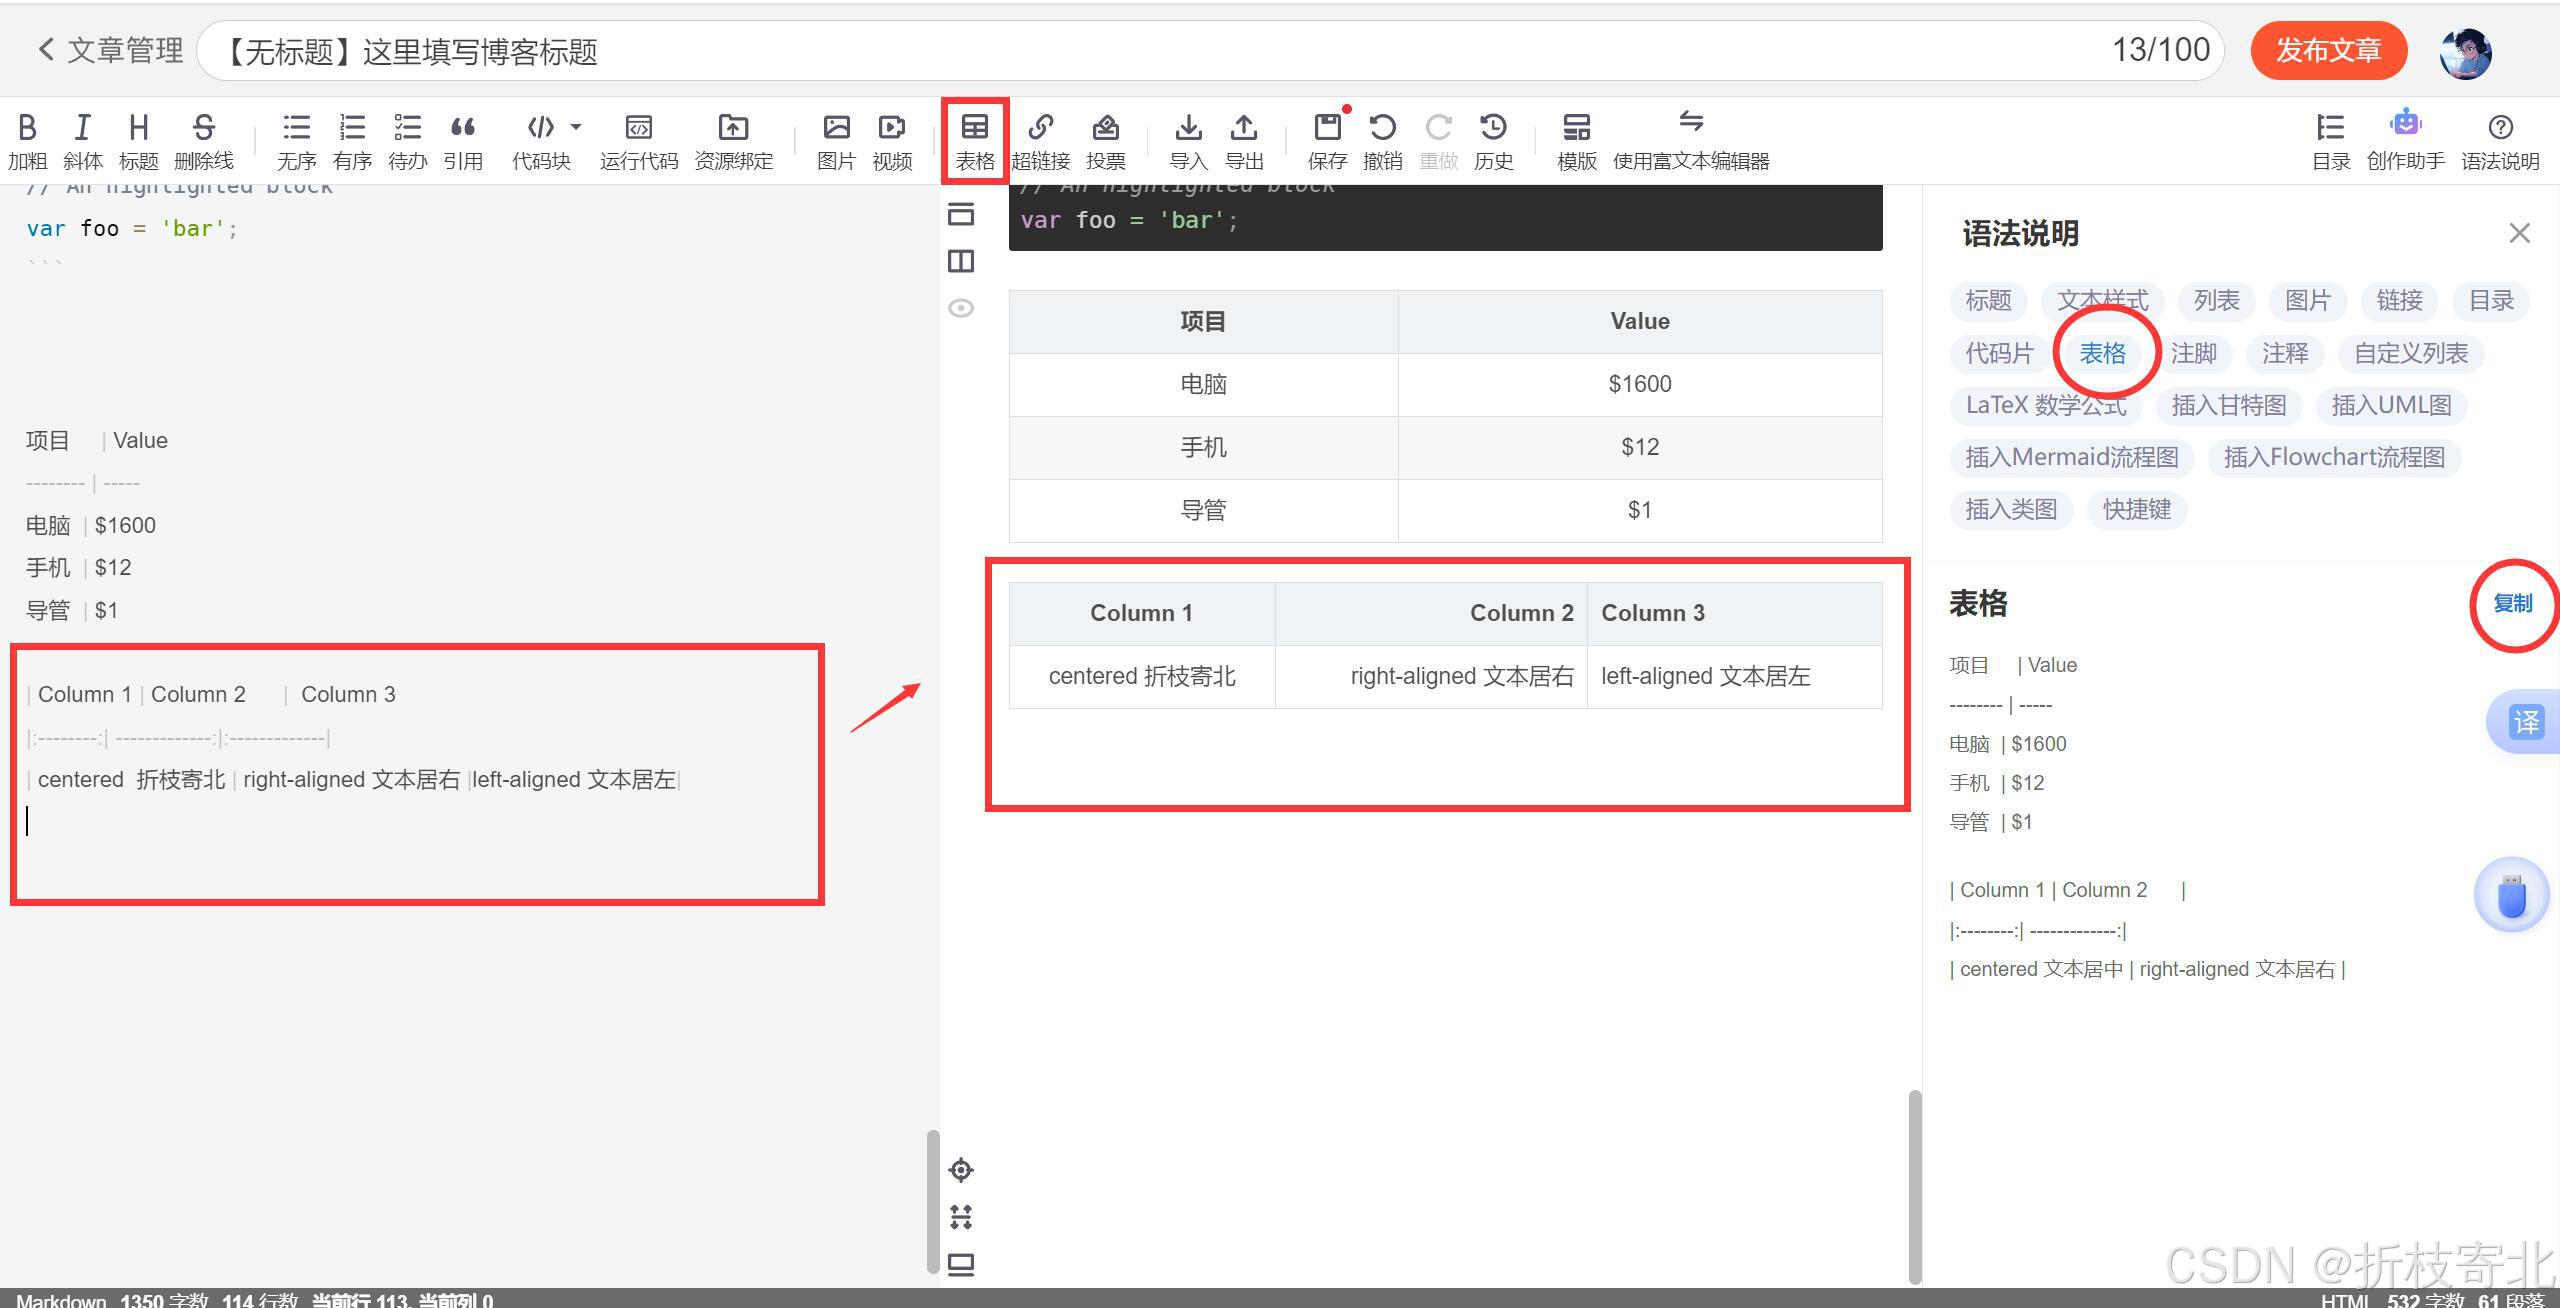2560x1308 pixels.
Task: Select the 列表 syntax tag
Action: point(2217,300)
